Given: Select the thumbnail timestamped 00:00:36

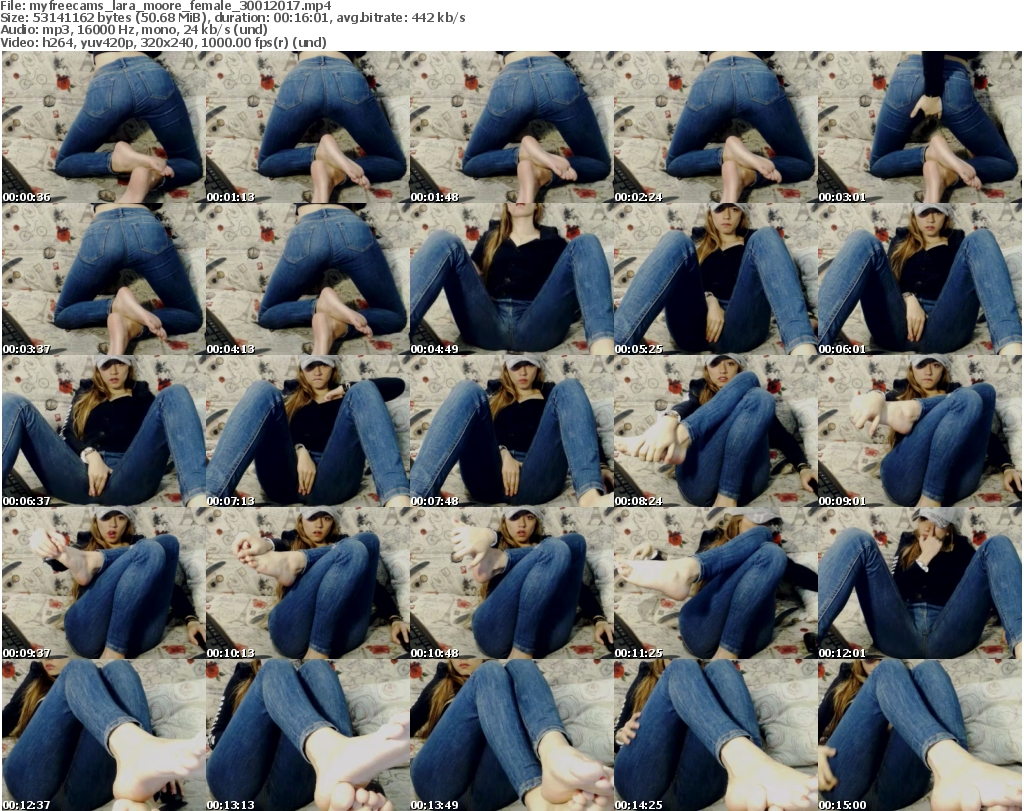Looking at the screenshot, I should [103, 127].
